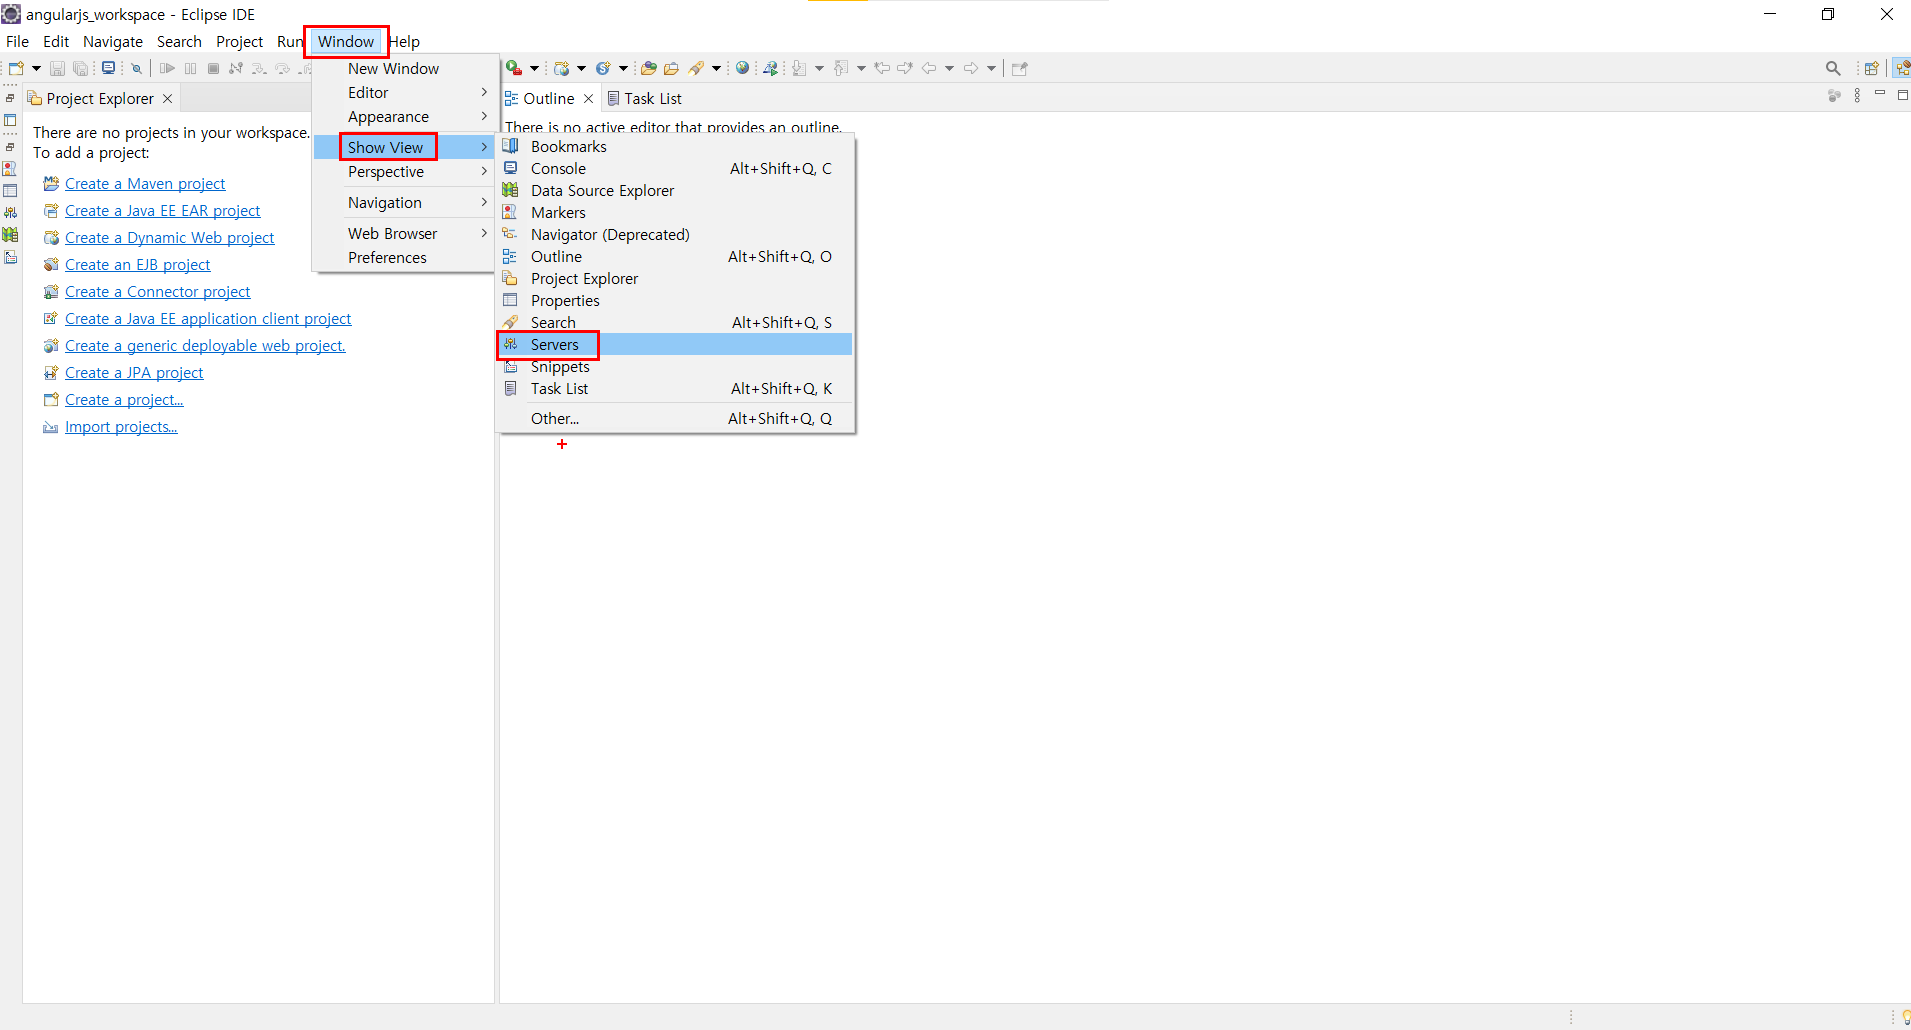Image resolution: width=1911 pixels, height=1030 pixels.
Task: Click the Suspend debug icon
Action: 190,68
